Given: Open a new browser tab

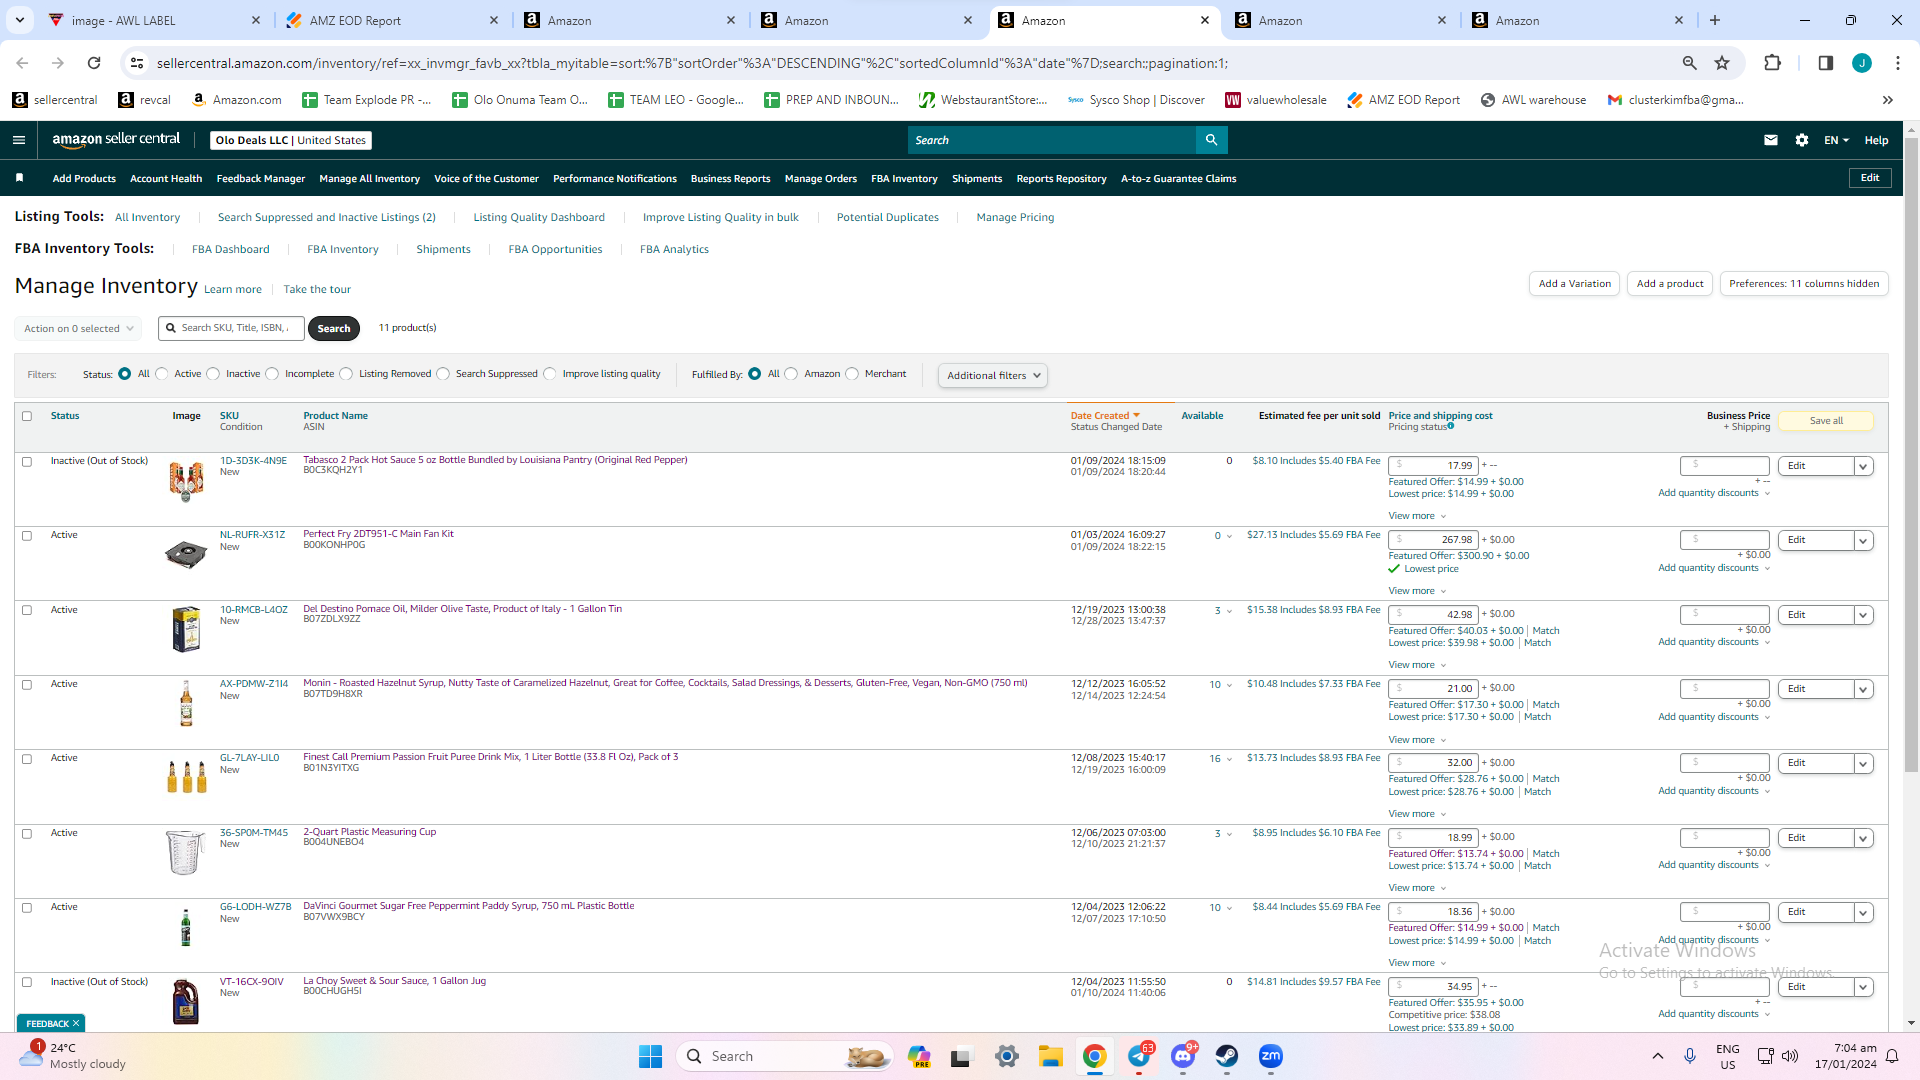Looking at the screenshot, I should (x=1715, y=20).
